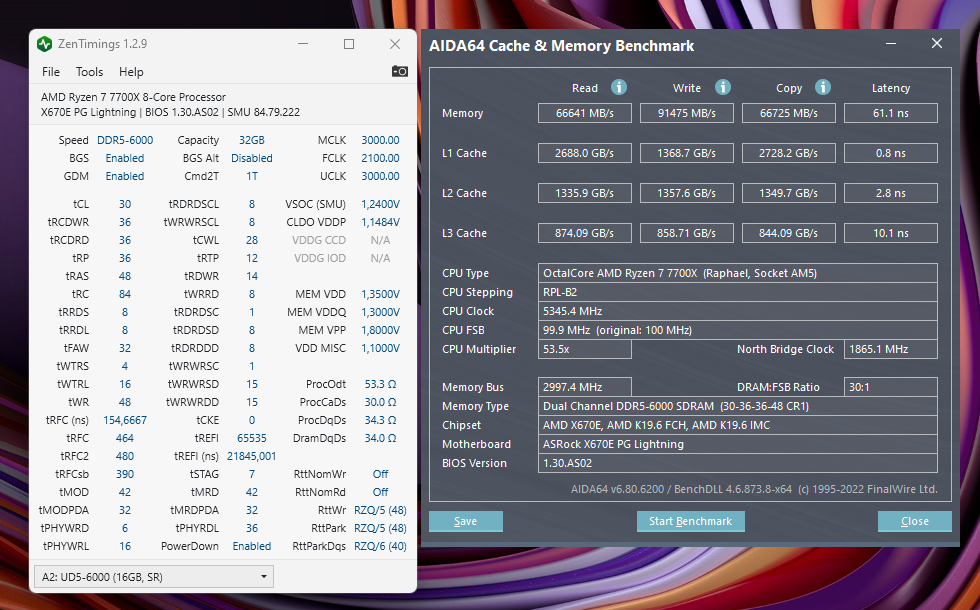Click the Memory Latency value 61.1 ns
The height and width of the screenshot is (610, 980).
pos(891,113)
